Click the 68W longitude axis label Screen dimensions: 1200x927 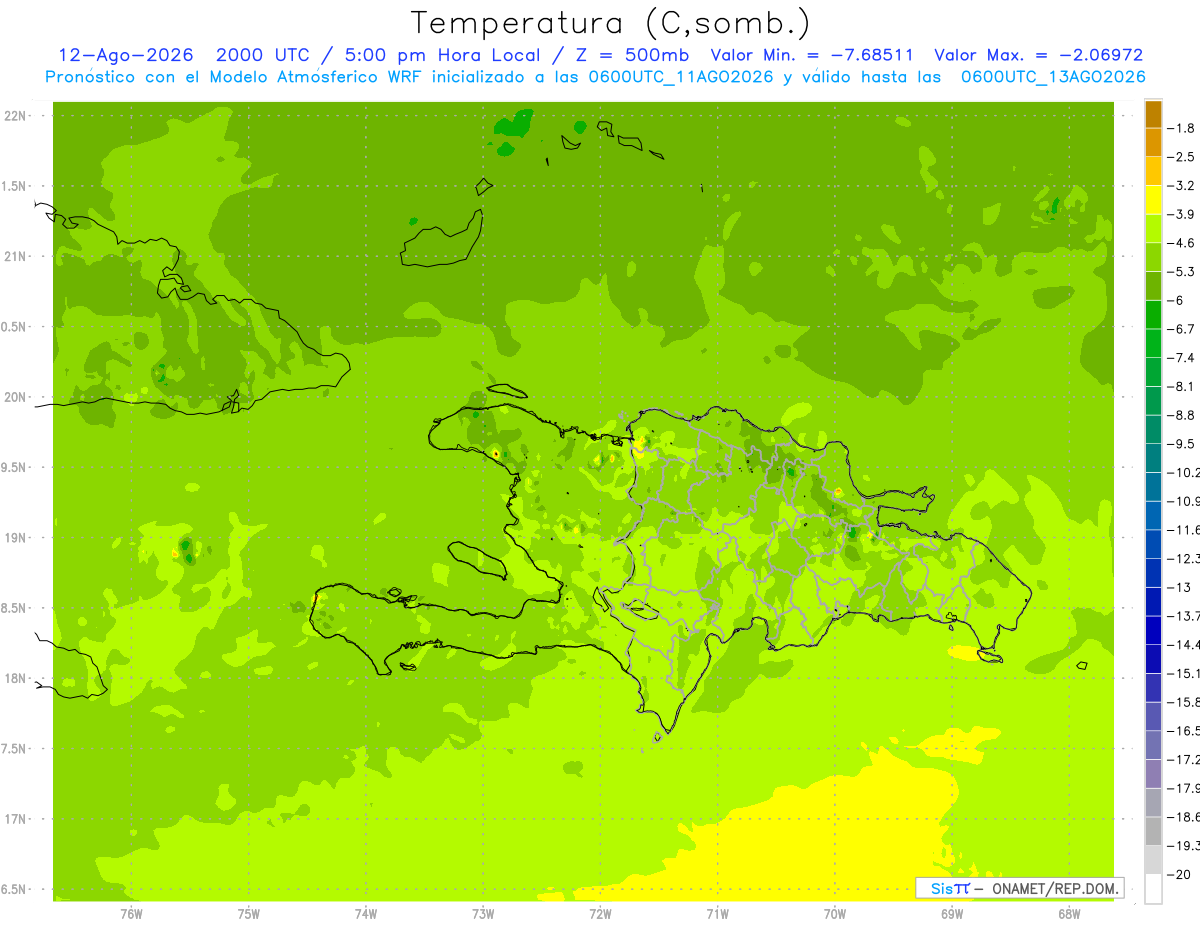tap(1068, 913)
